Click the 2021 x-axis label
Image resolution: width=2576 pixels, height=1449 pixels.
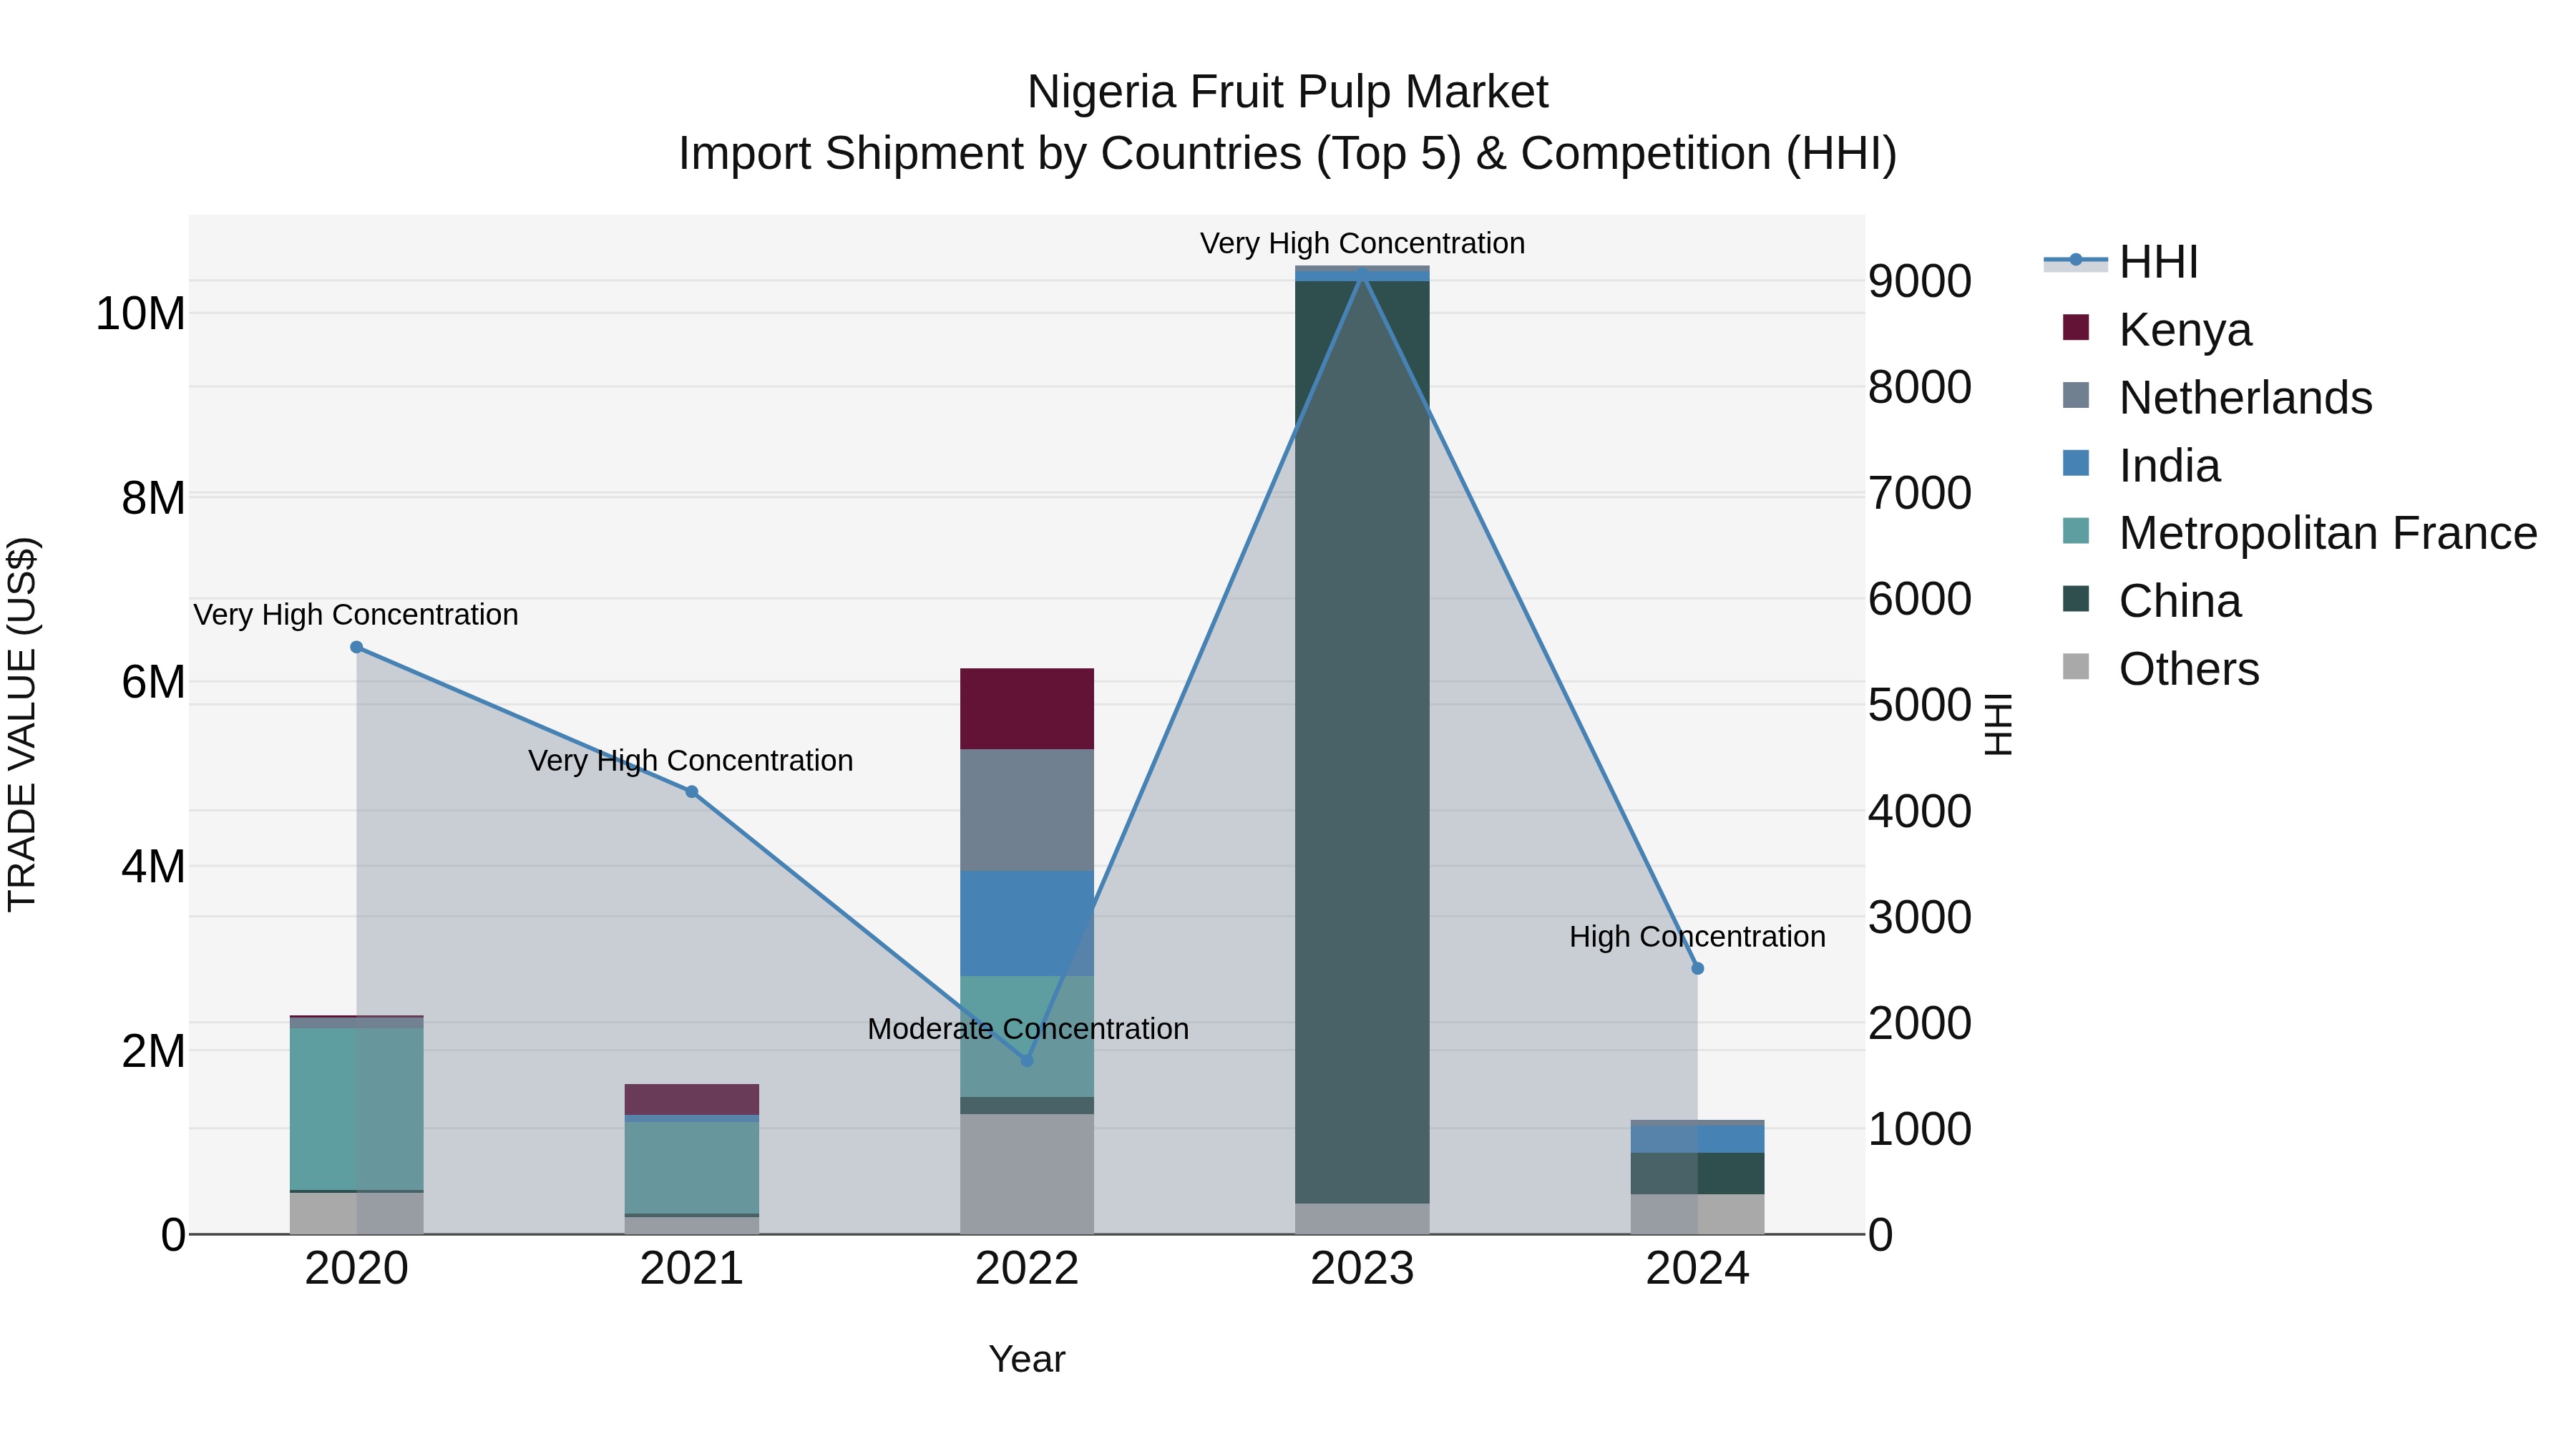[x=692, y=1269]
